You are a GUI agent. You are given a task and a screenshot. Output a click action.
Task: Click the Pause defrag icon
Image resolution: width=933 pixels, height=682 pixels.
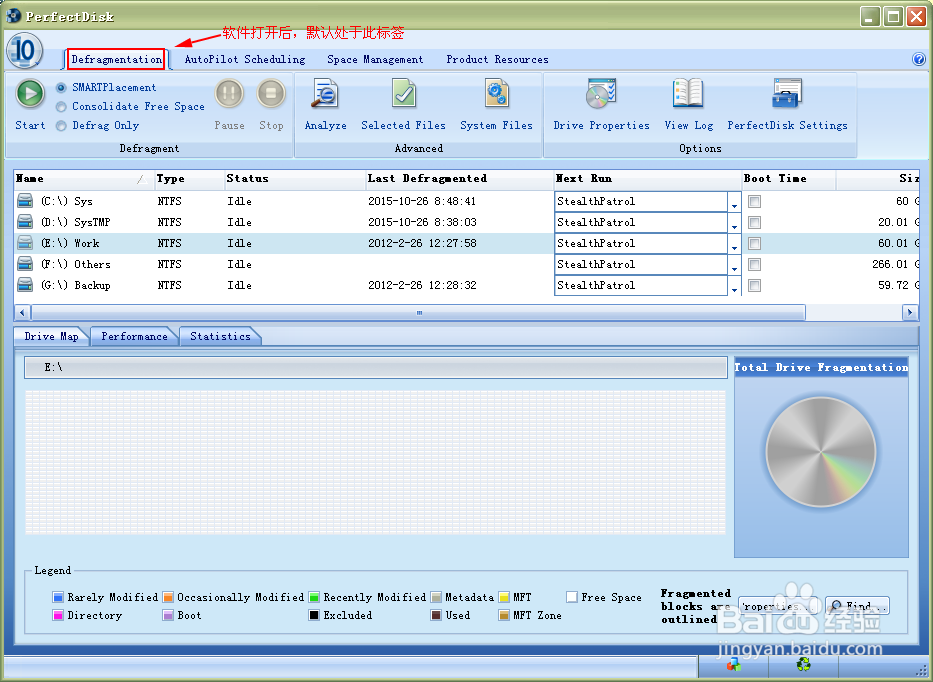tap(229, 94)
